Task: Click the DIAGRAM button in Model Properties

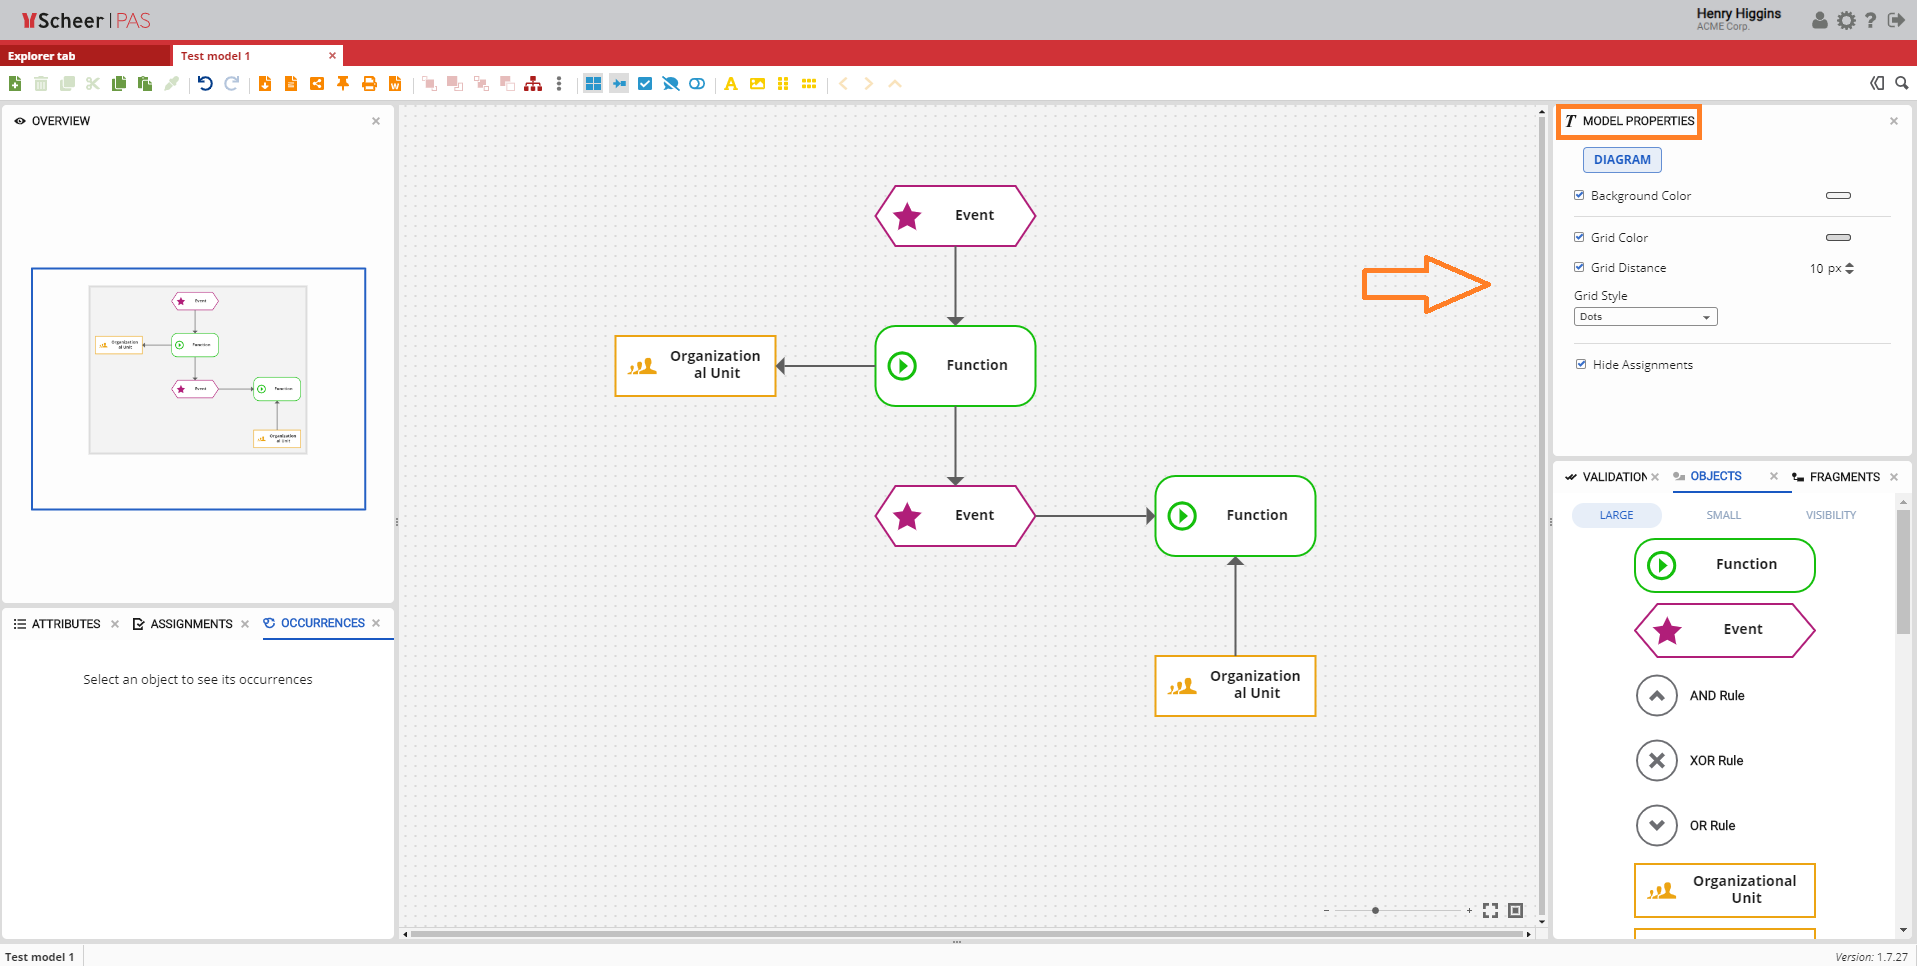Action: pyautogui.click(x=1622, y=160)
